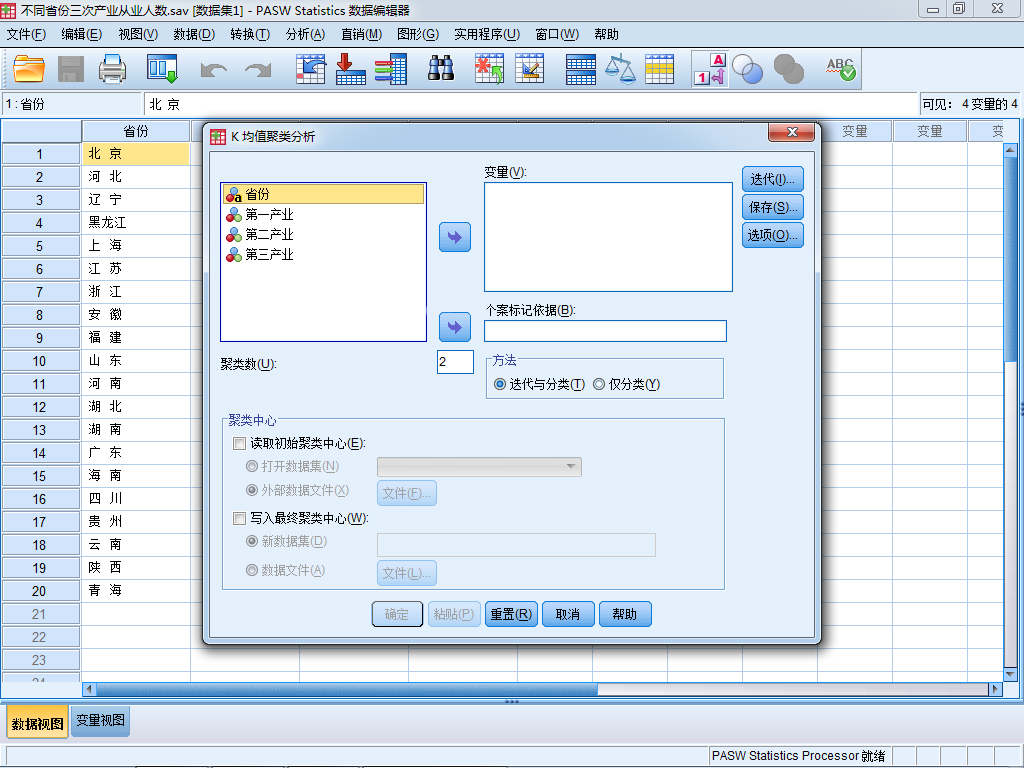Screen dimensions: 1024x768
Task: Move variable to label cases arrow
Action: click(x=455, y=327)
